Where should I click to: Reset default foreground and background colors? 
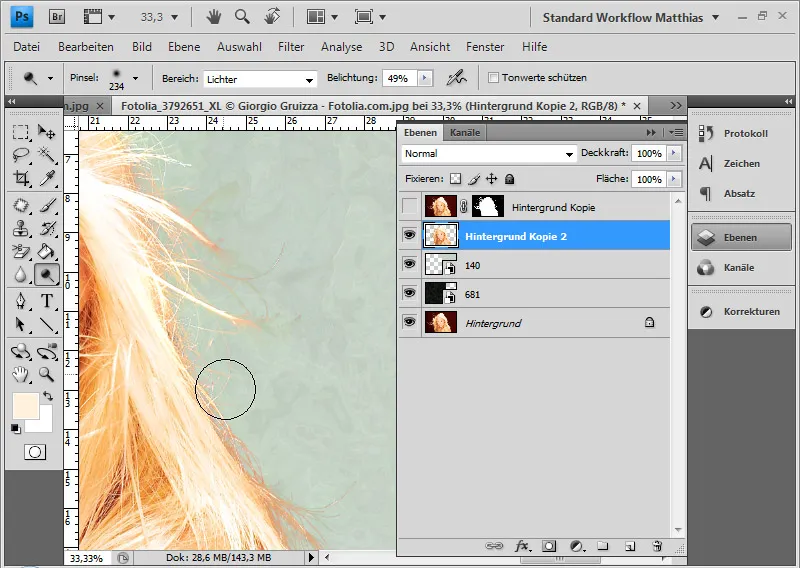click(x=15, y=429)
